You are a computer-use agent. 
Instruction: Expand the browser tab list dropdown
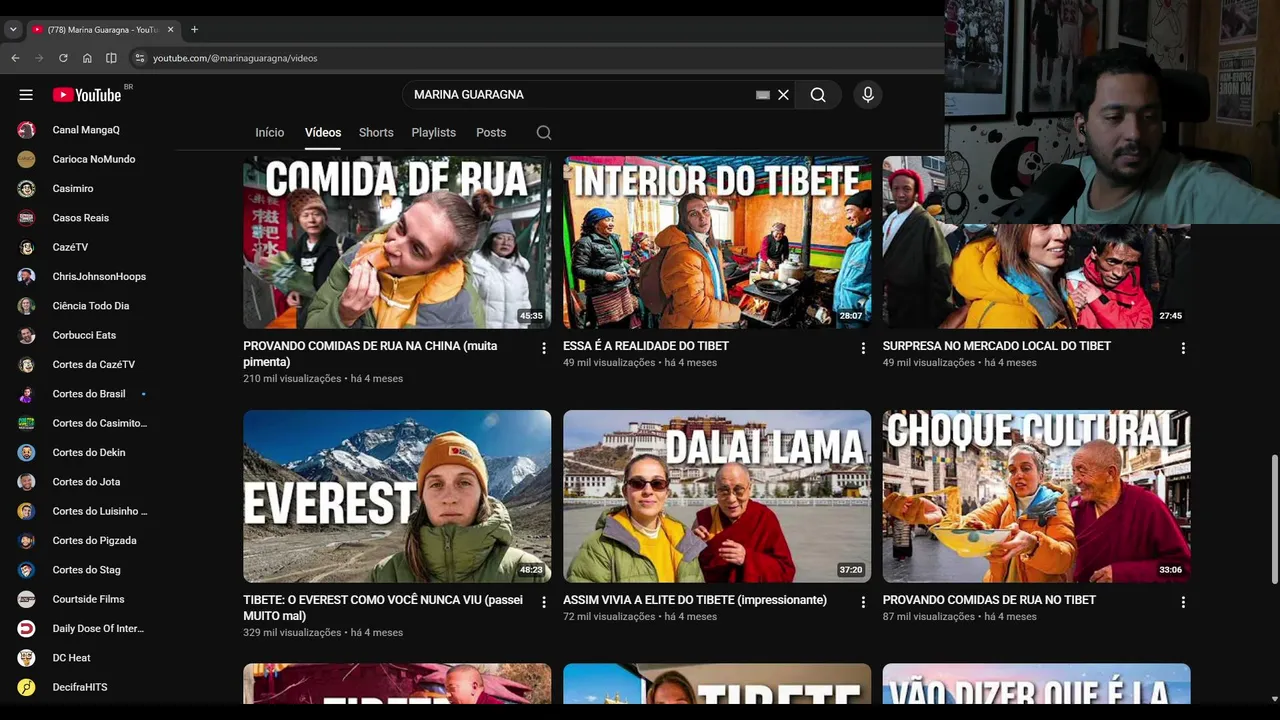point(13,29)
